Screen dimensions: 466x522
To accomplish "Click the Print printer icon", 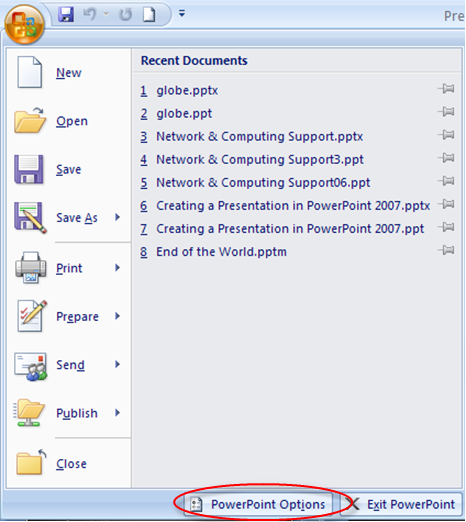I will click(31, 268).
